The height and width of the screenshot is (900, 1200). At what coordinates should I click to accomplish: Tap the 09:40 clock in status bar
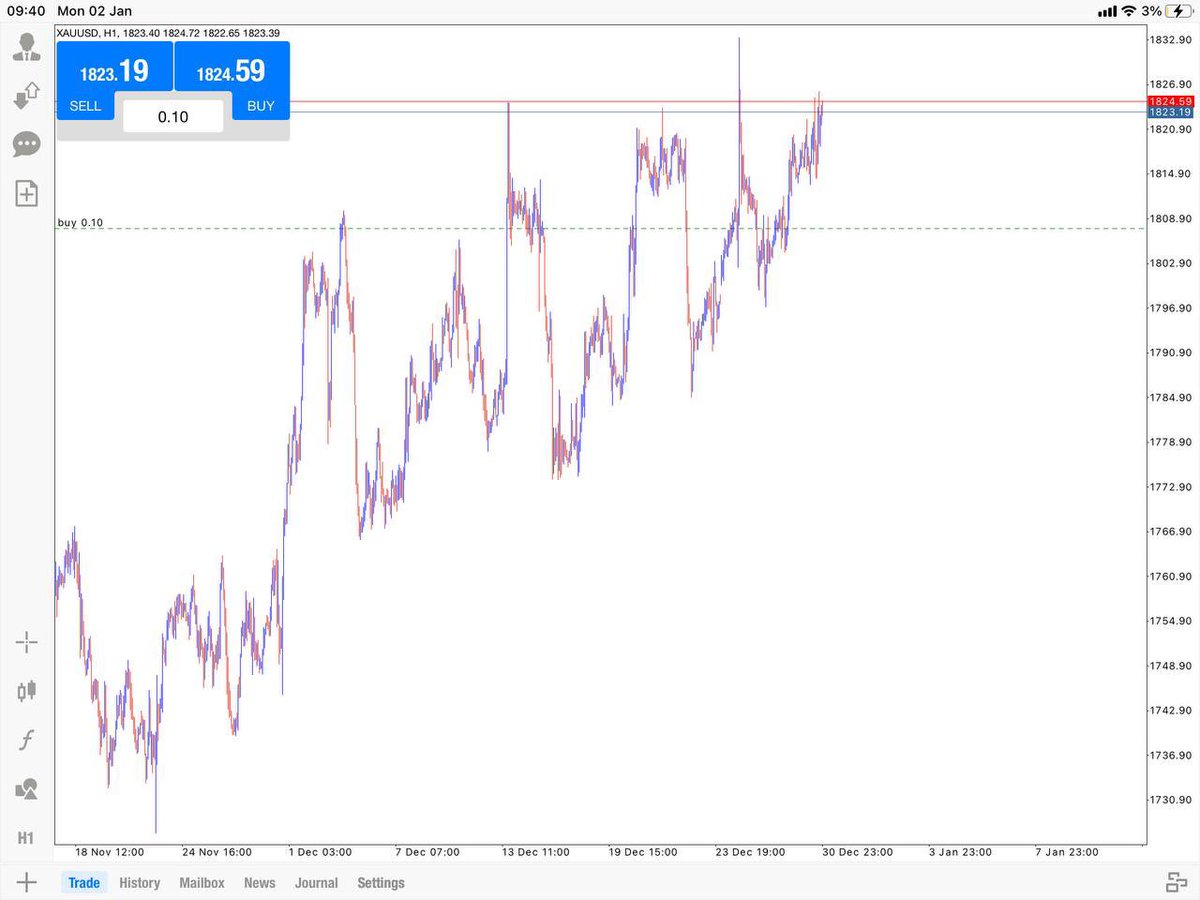28,12
